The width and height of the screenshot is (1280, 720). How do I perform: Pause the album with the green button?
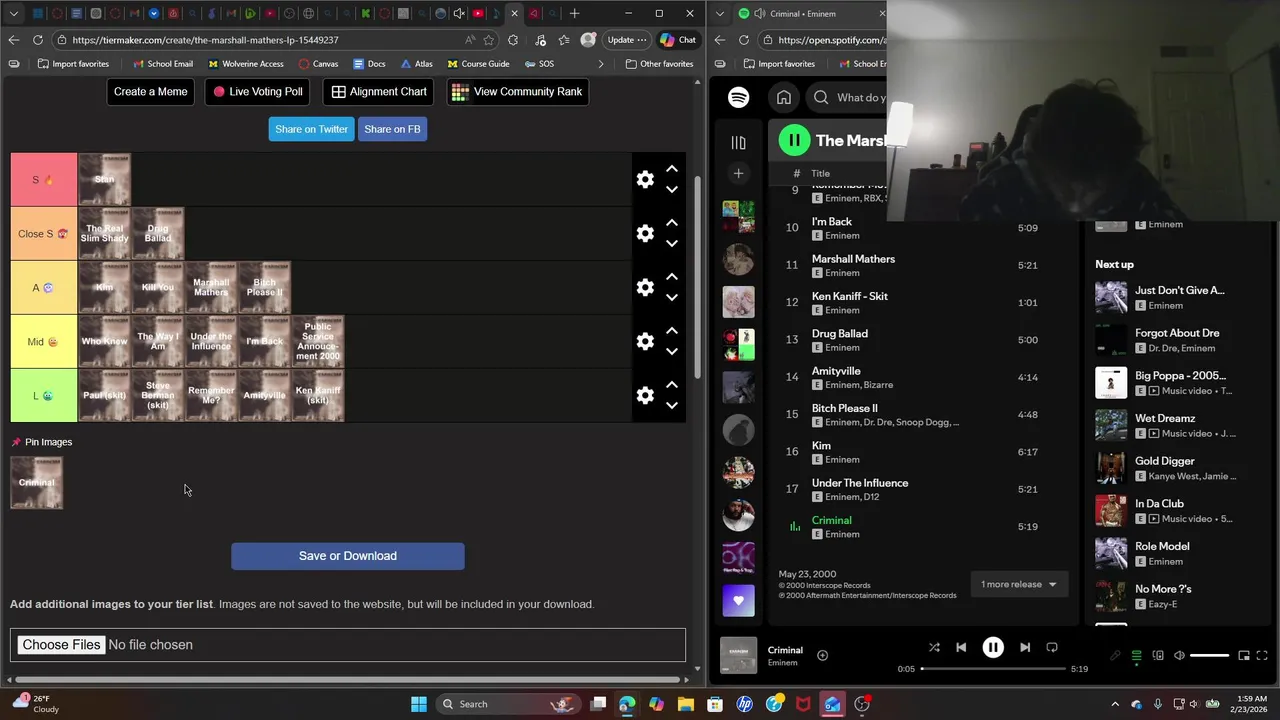[x=794, y=141]
